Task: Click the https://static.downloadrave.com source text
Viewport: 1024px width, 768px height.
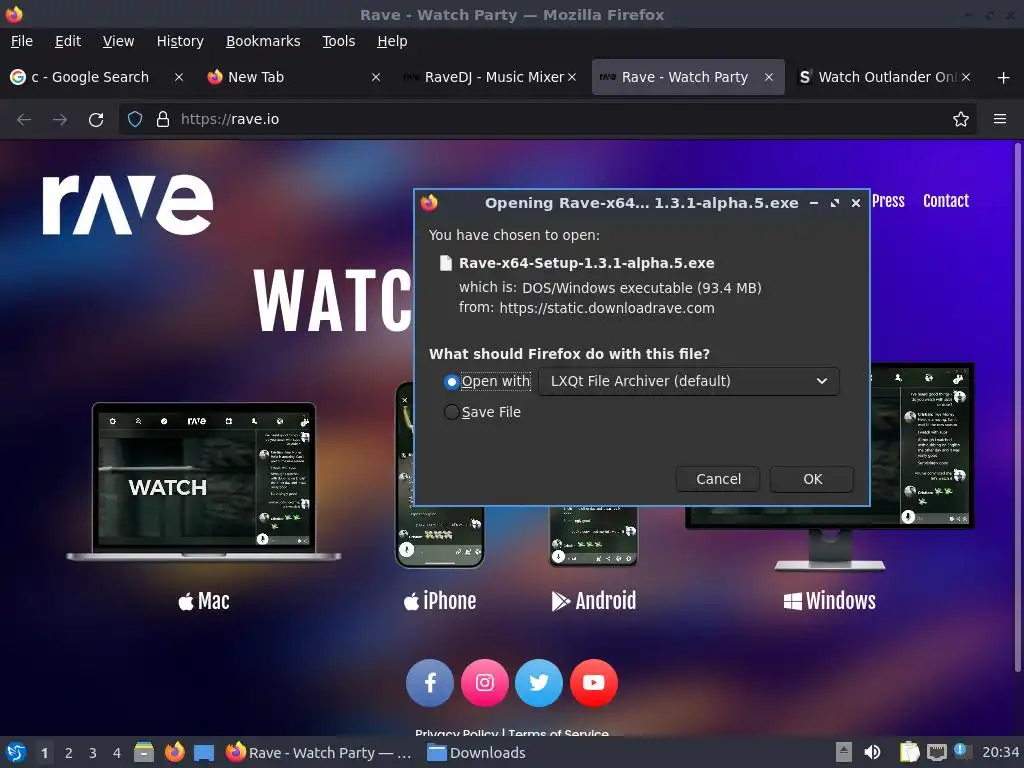Action: coord(606,308)
